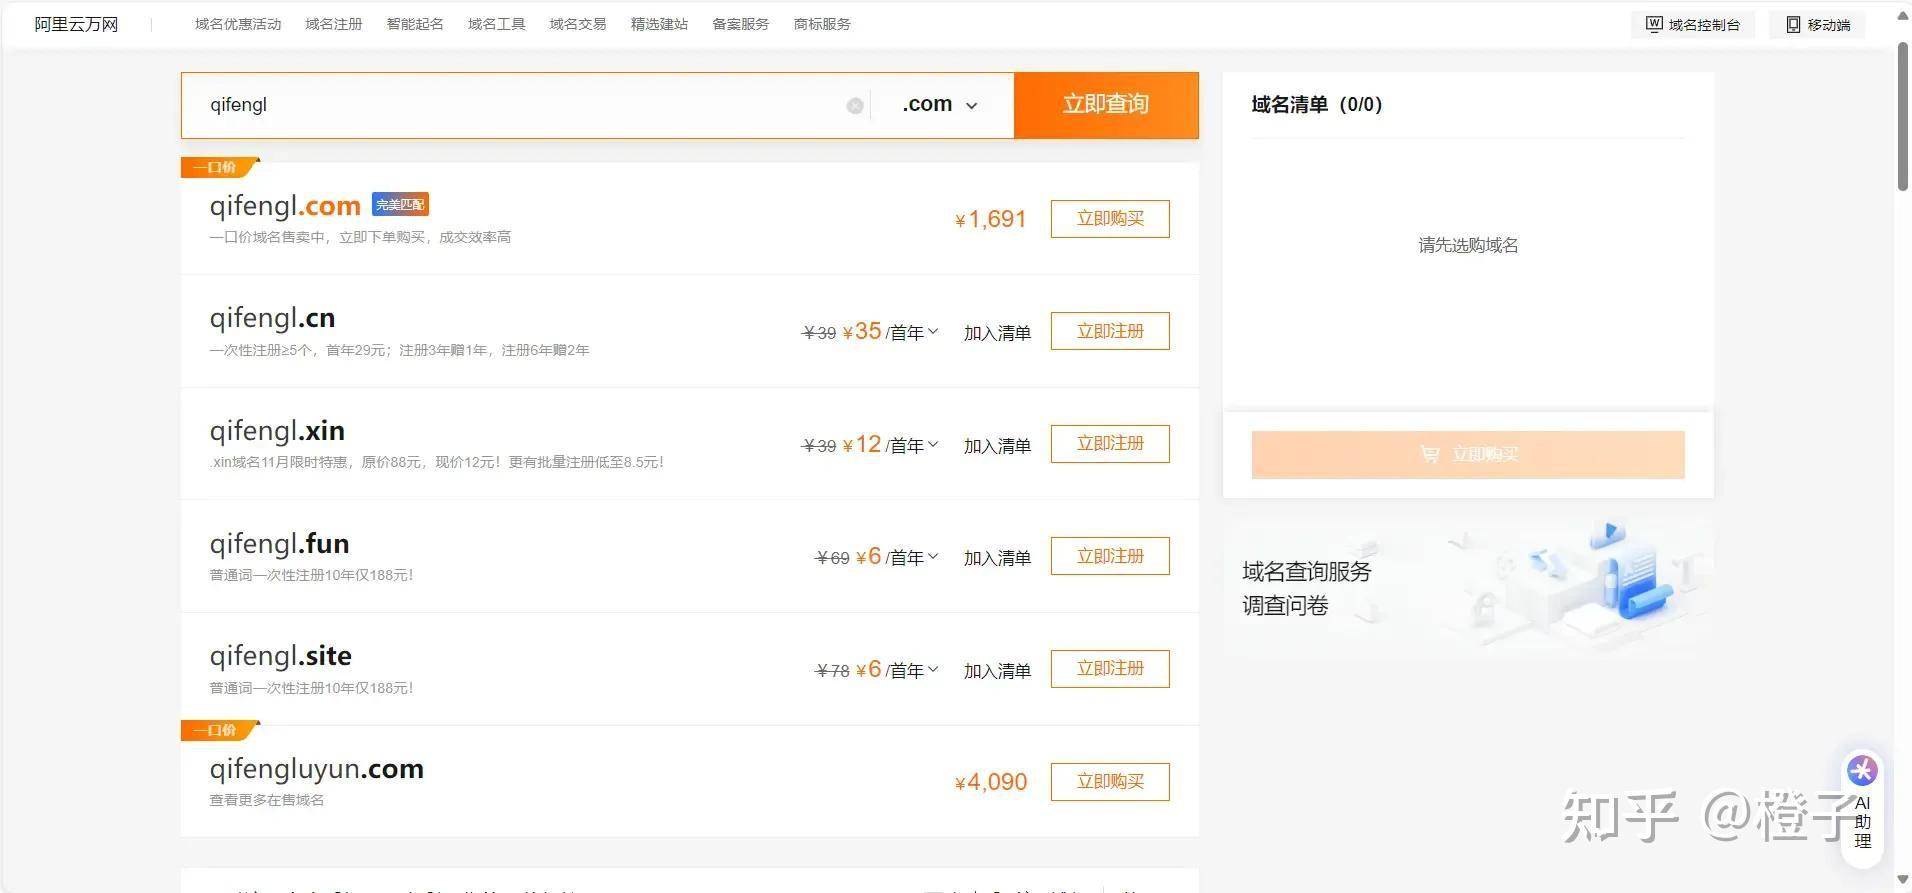The width and height of the screenshot is (1912, 893).
Task: Open the 域名工具 menu
Action: click(x=497, y=24)
